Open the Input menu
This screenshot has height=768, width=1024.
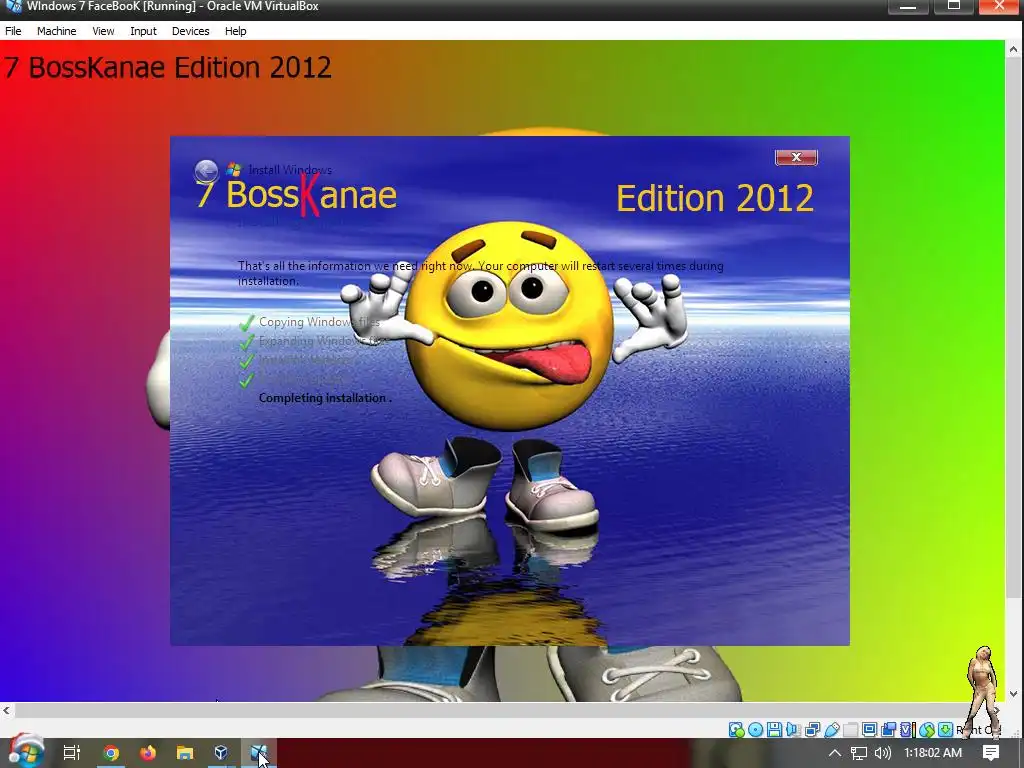[143, 31]
